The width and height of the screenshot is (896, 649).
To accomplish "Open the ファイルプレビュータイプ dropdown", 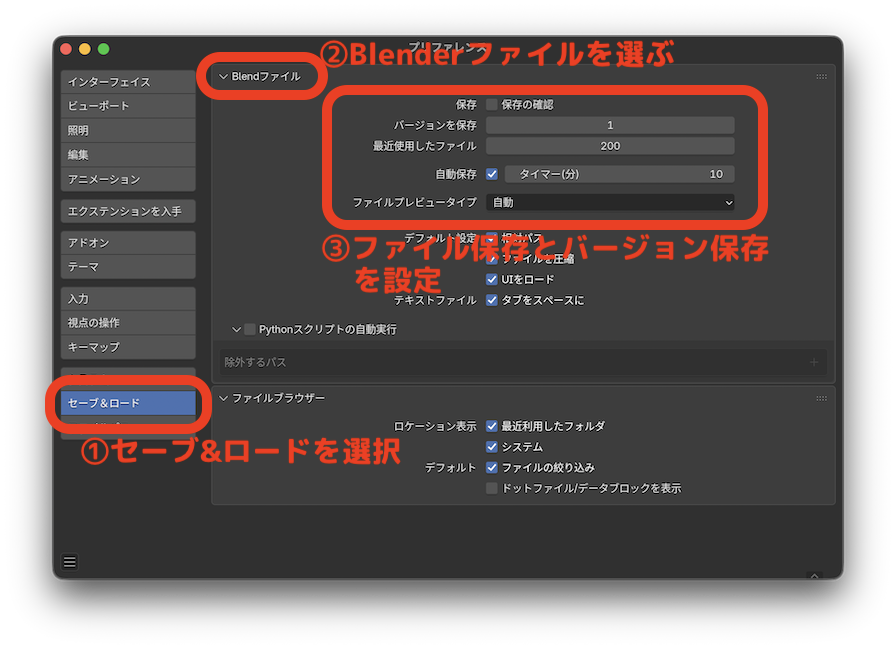I will 610,202.
